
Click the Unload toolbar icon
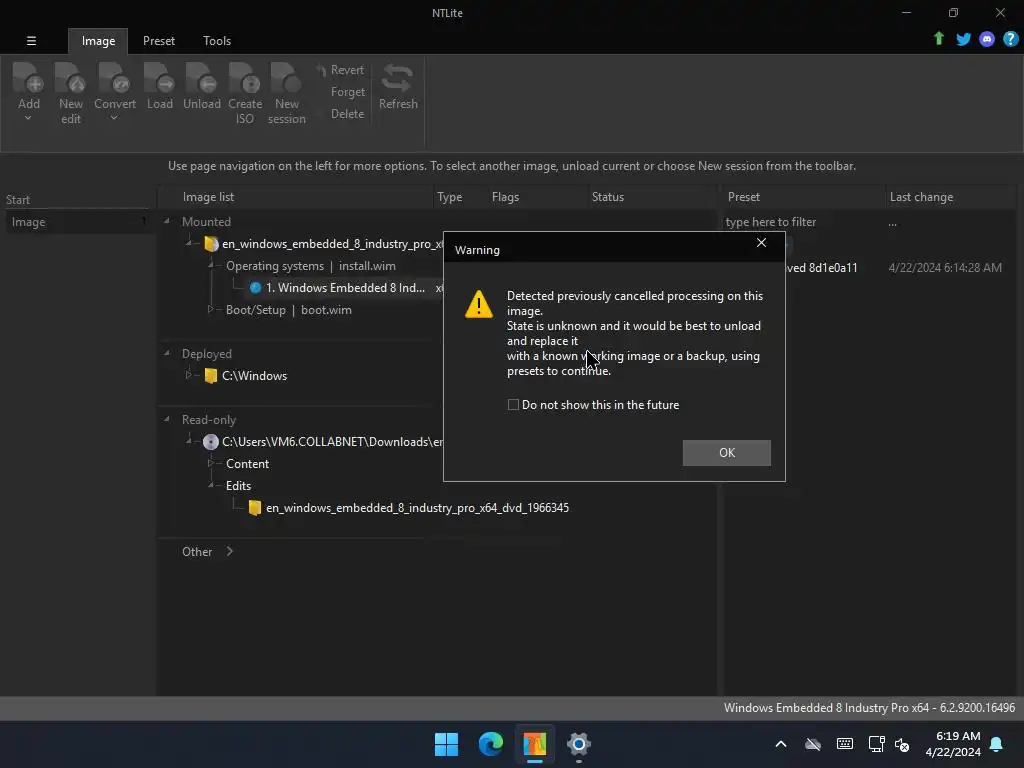[x=201, y=78]
